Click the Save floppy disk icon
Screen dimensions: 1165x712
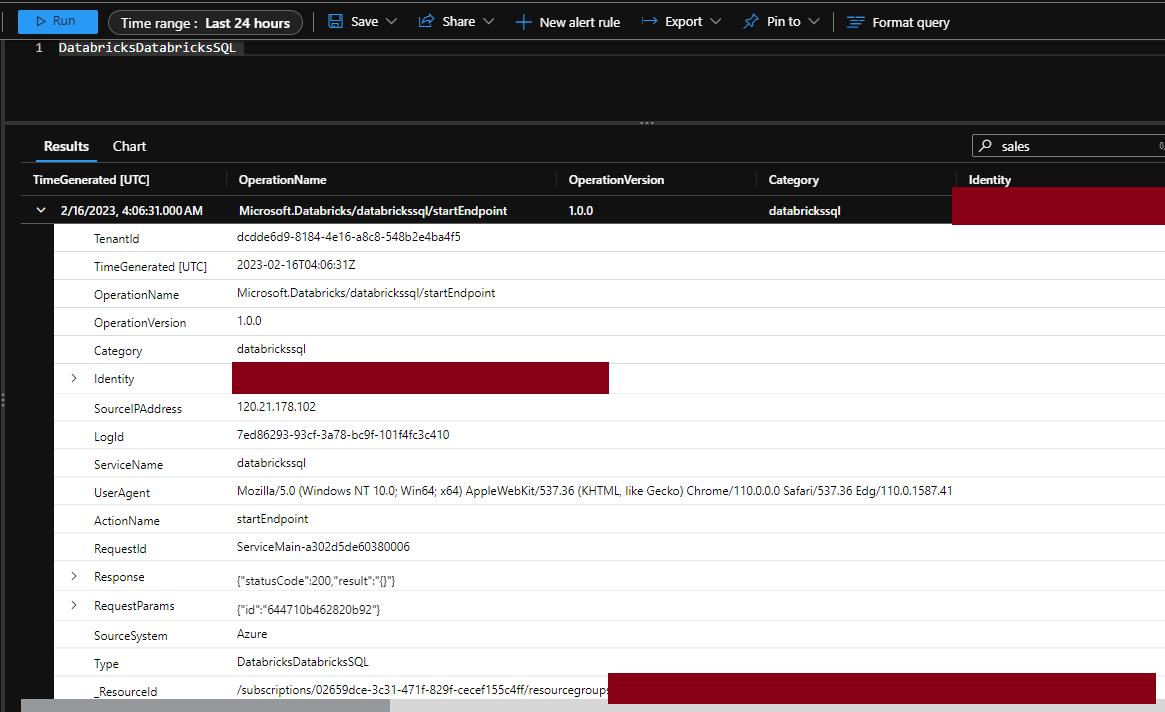coord(336,22)
